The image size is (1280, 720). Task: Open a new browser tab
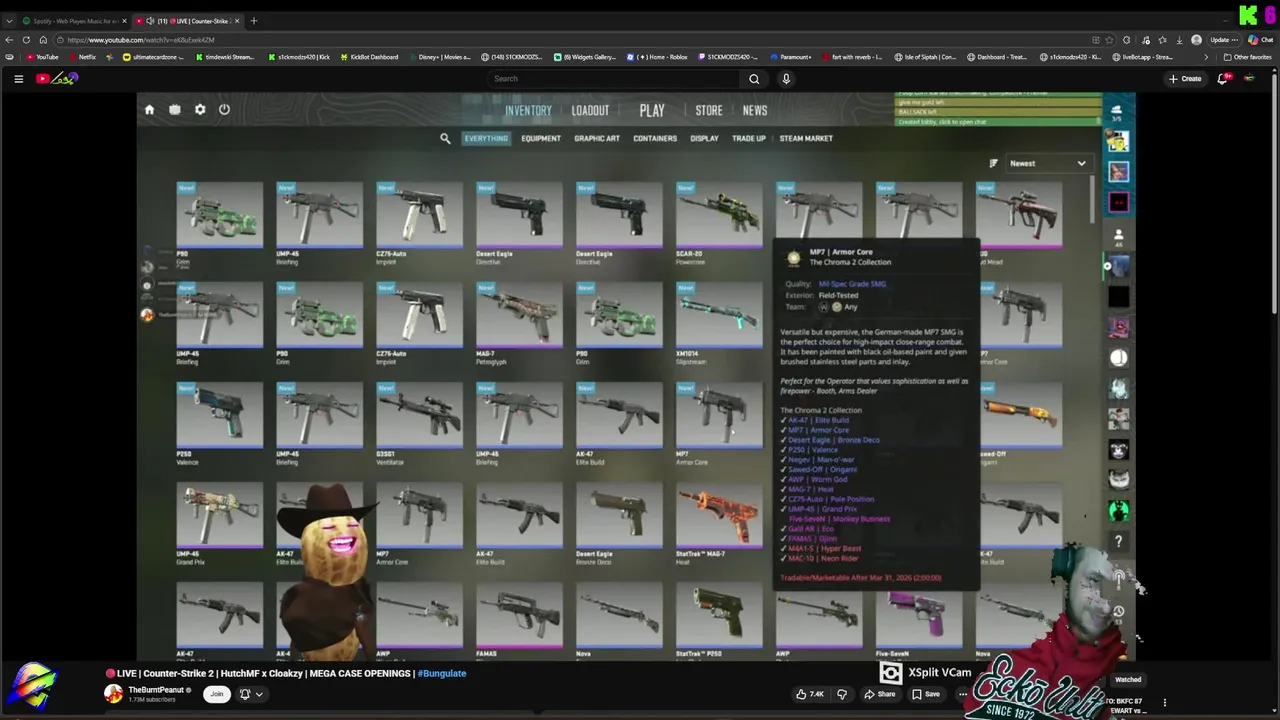point(254,21)
